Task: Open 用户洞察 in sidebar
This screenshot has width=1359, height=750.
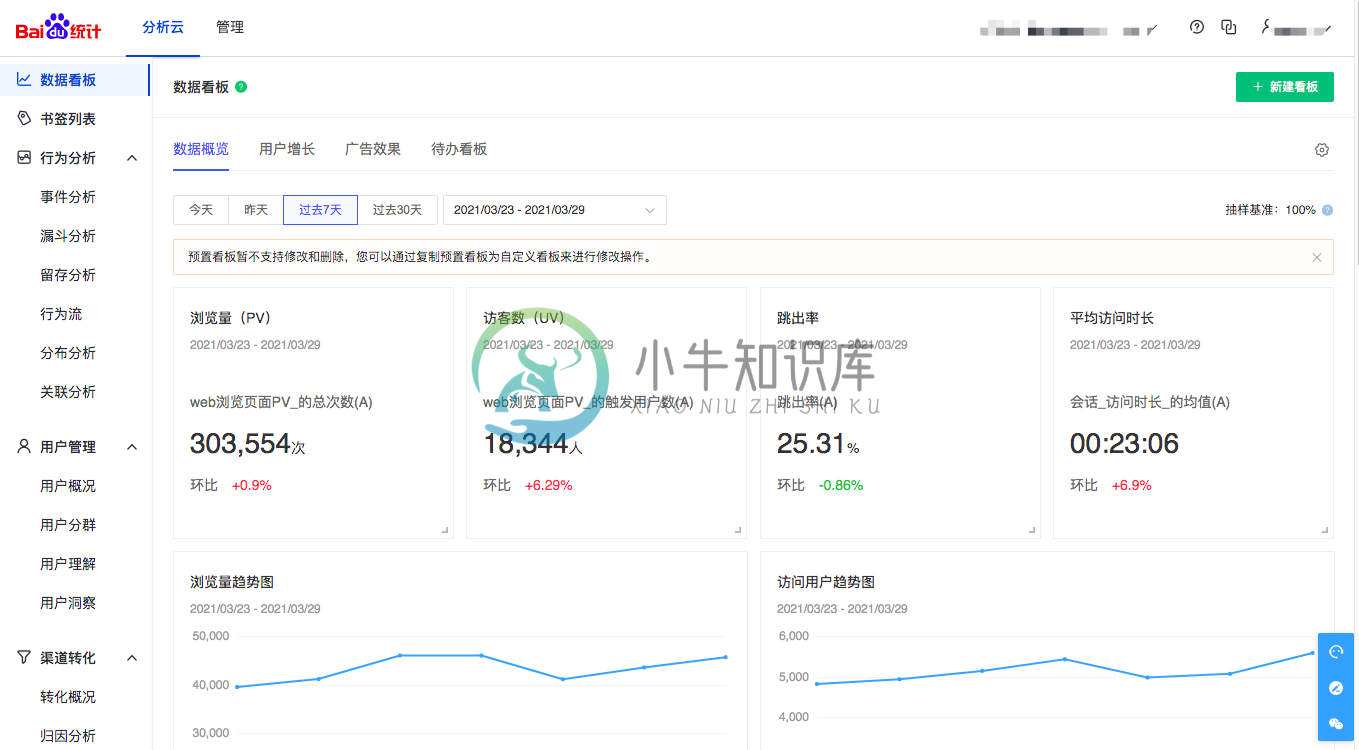Action: (68, 603)
